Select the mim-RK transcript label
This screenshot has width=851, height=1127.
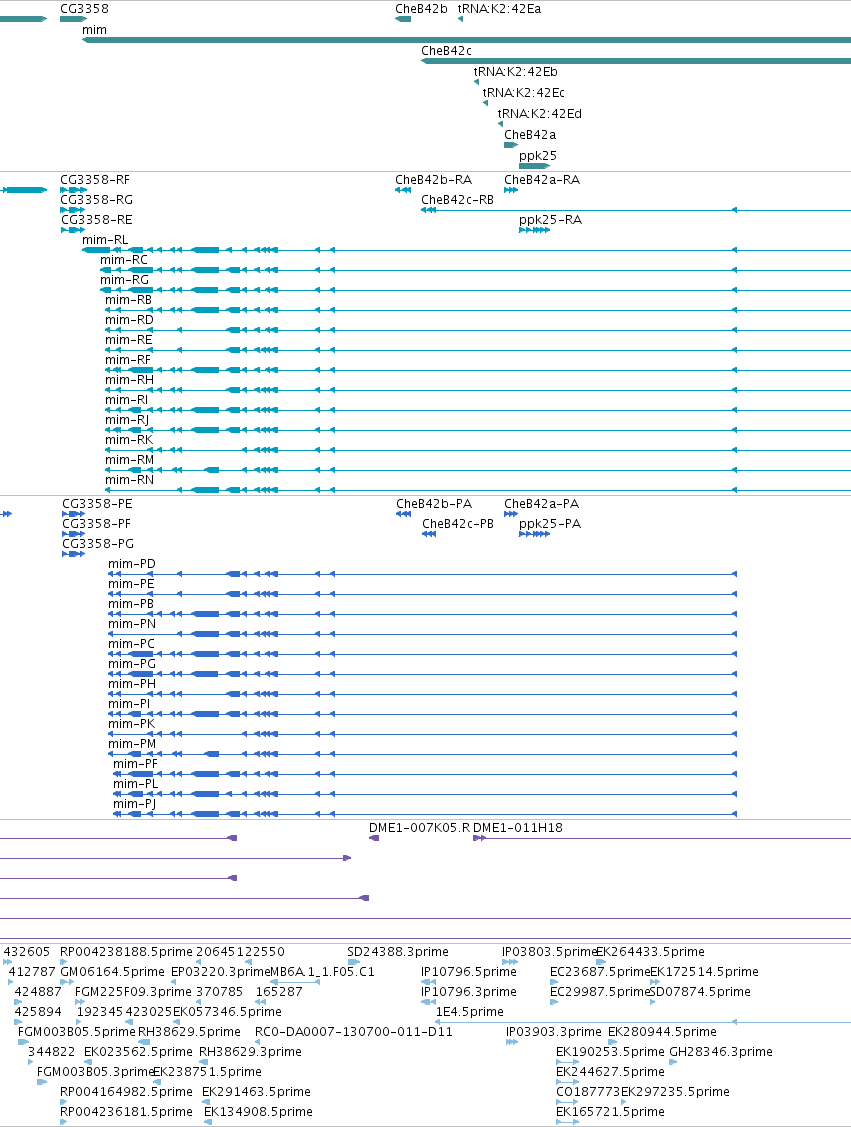(129, 439)
